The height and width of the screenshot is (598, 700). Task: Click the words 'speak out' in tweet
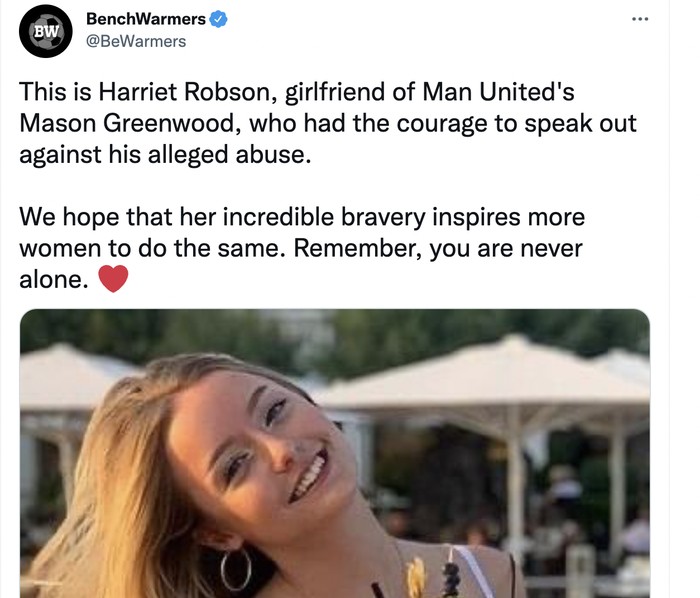pos(580,123)
